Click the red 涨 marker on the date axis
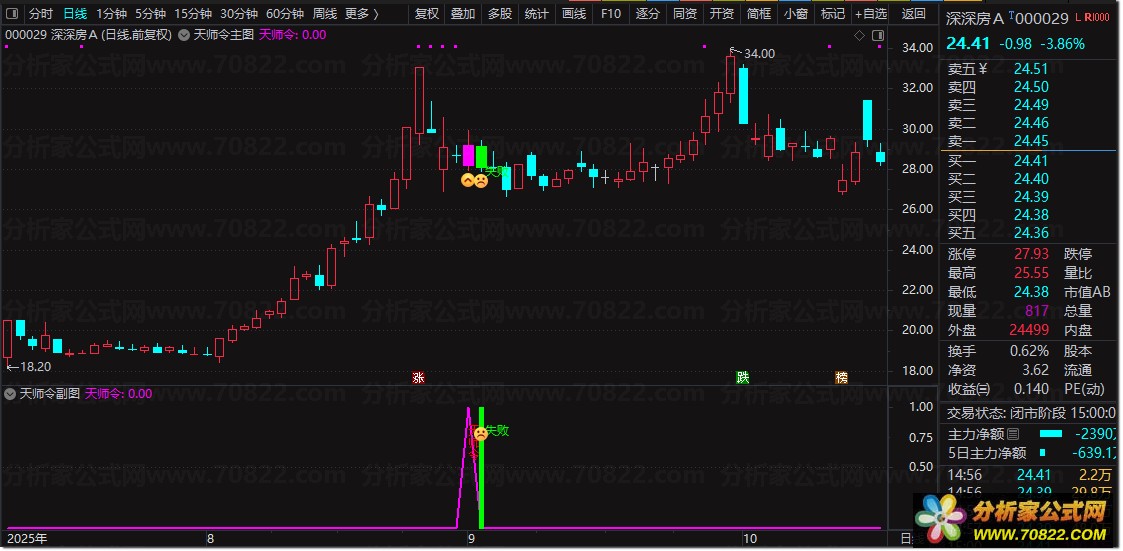Screen dimensions: 1123x551 tap(418, 378)
